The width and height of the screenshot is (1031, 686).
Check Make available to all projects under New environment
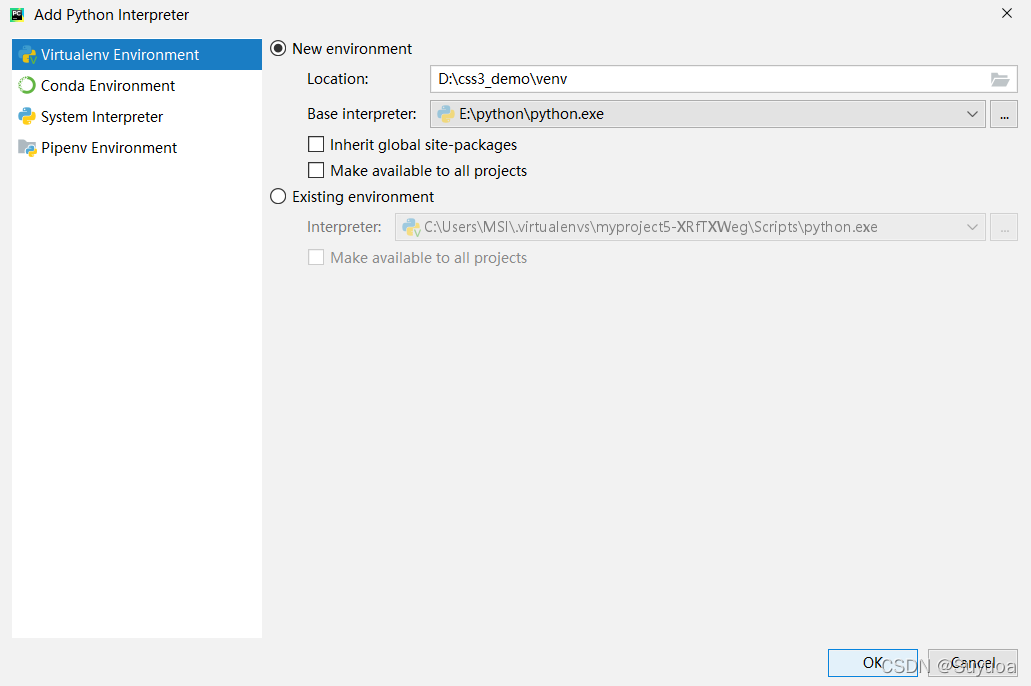316,171
